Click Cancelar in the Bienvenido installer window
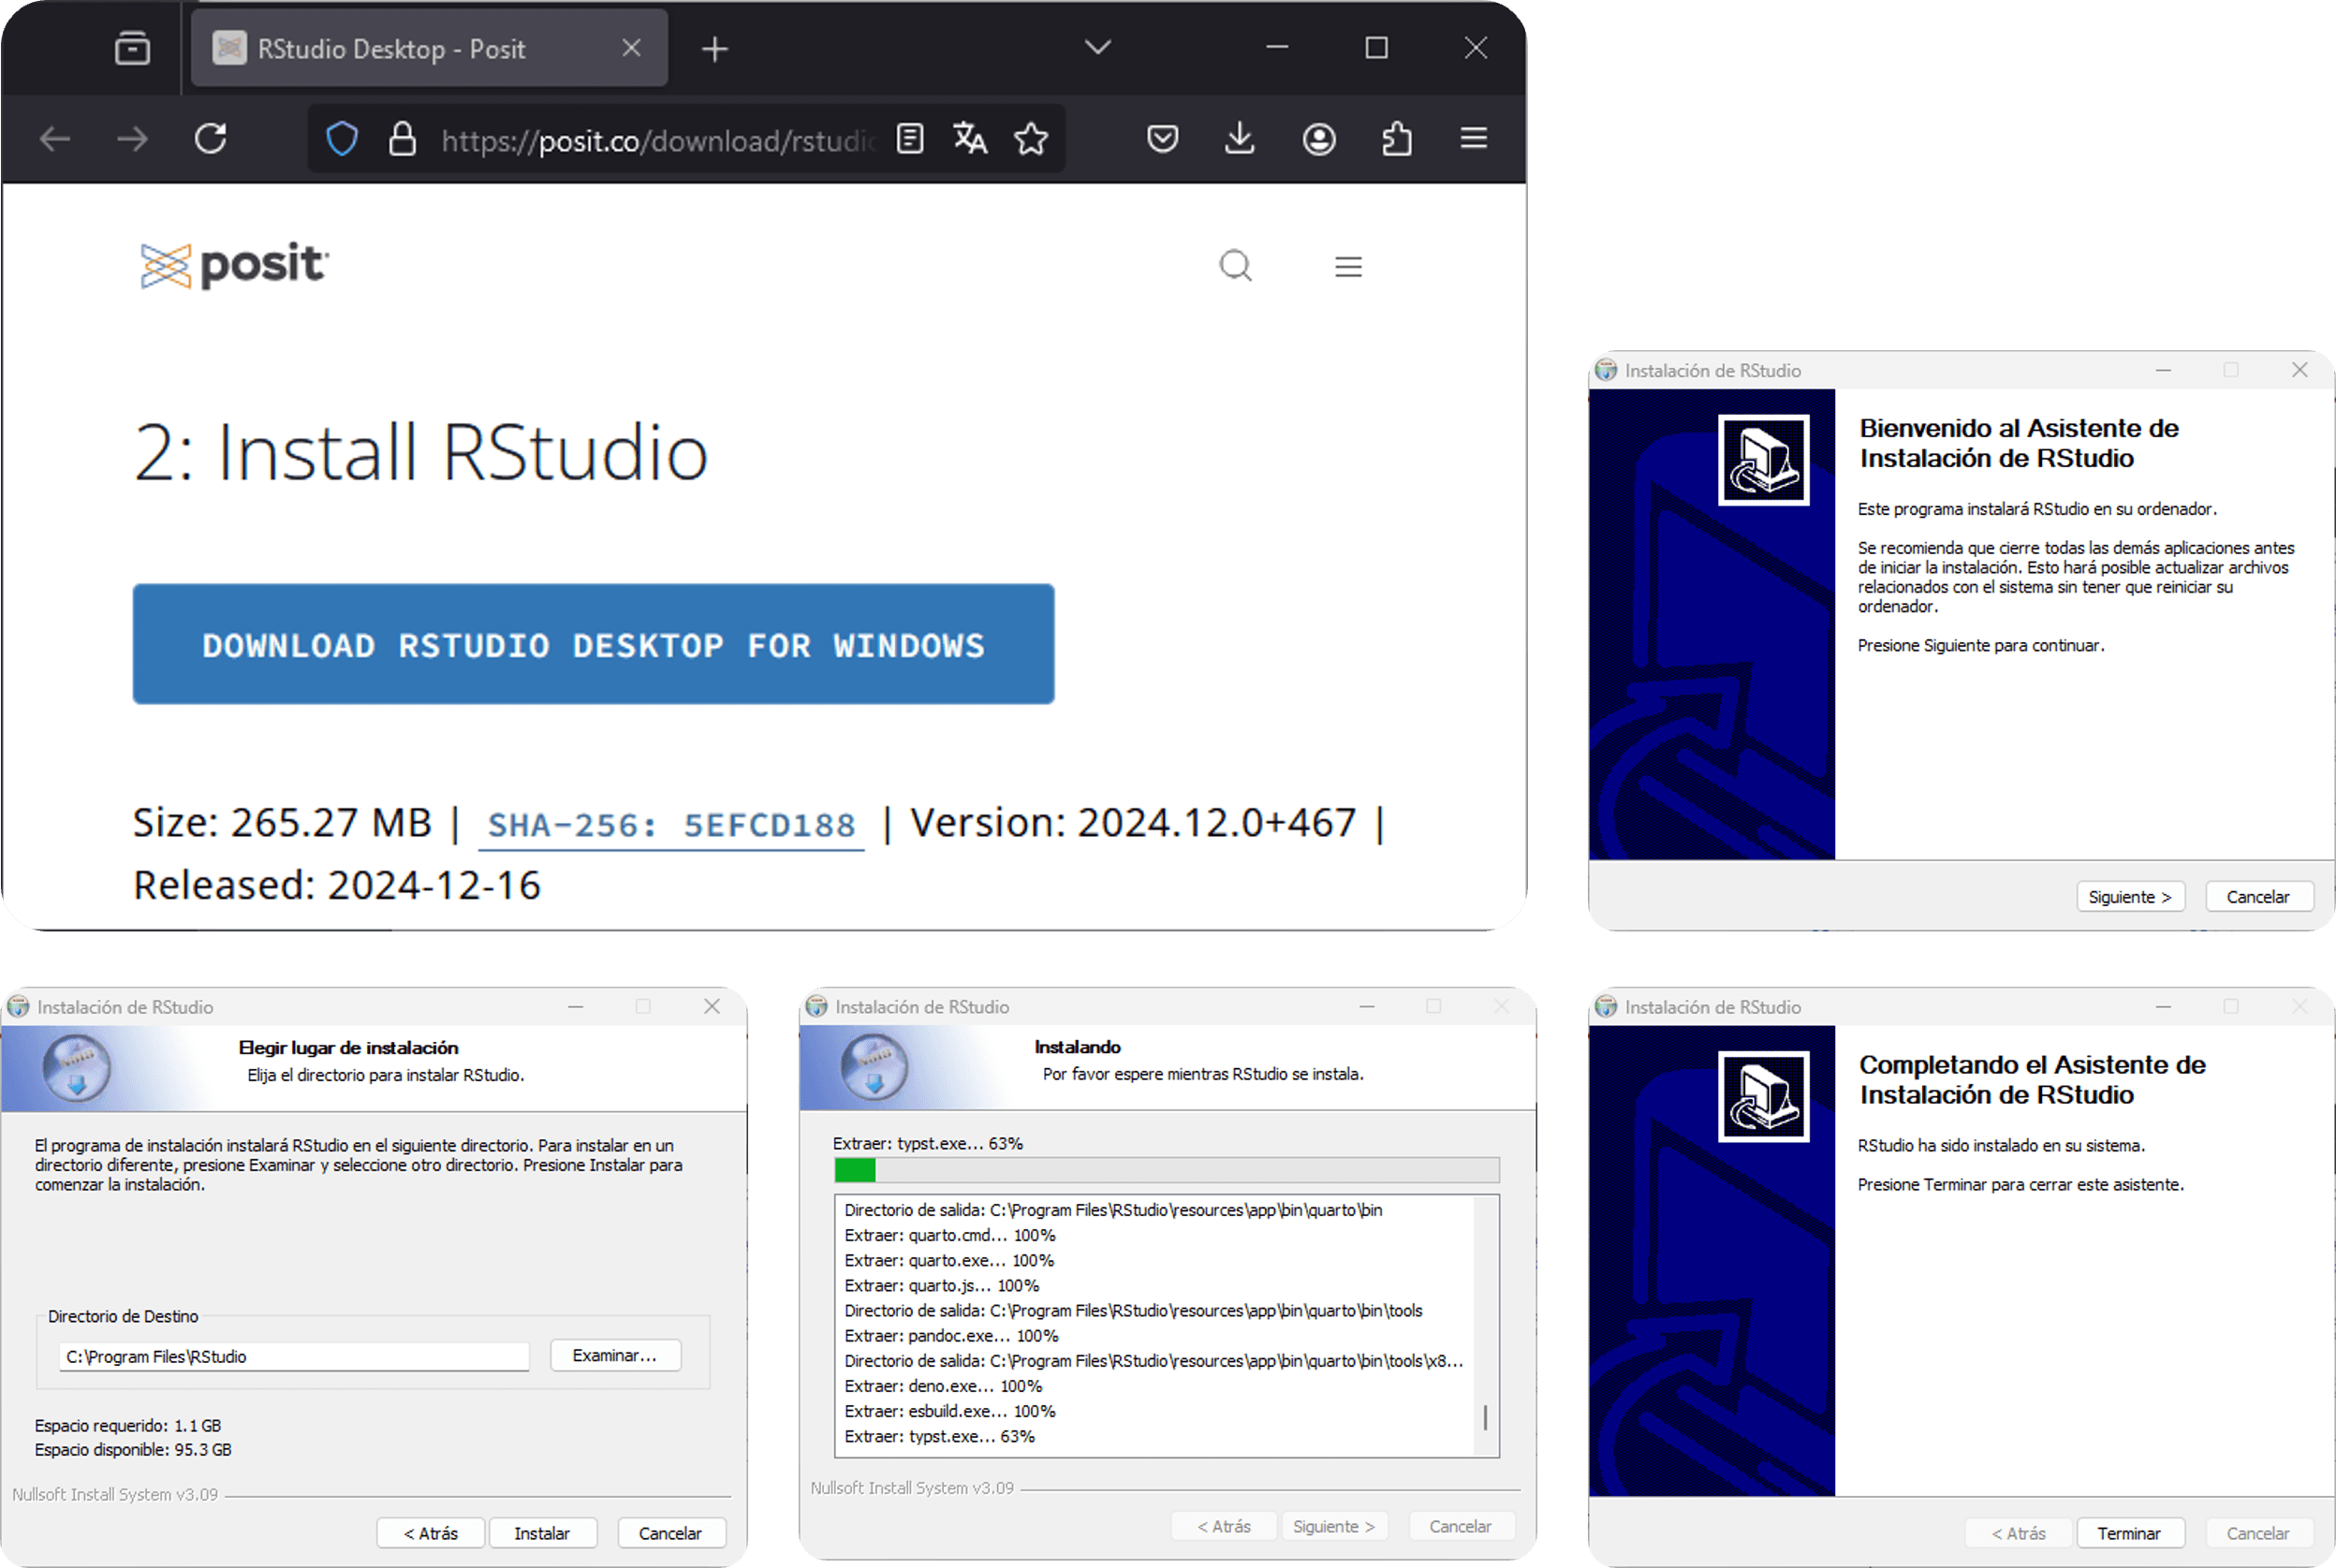The width and height of the screenshot is (2336, 1568). coord(2258,897)
